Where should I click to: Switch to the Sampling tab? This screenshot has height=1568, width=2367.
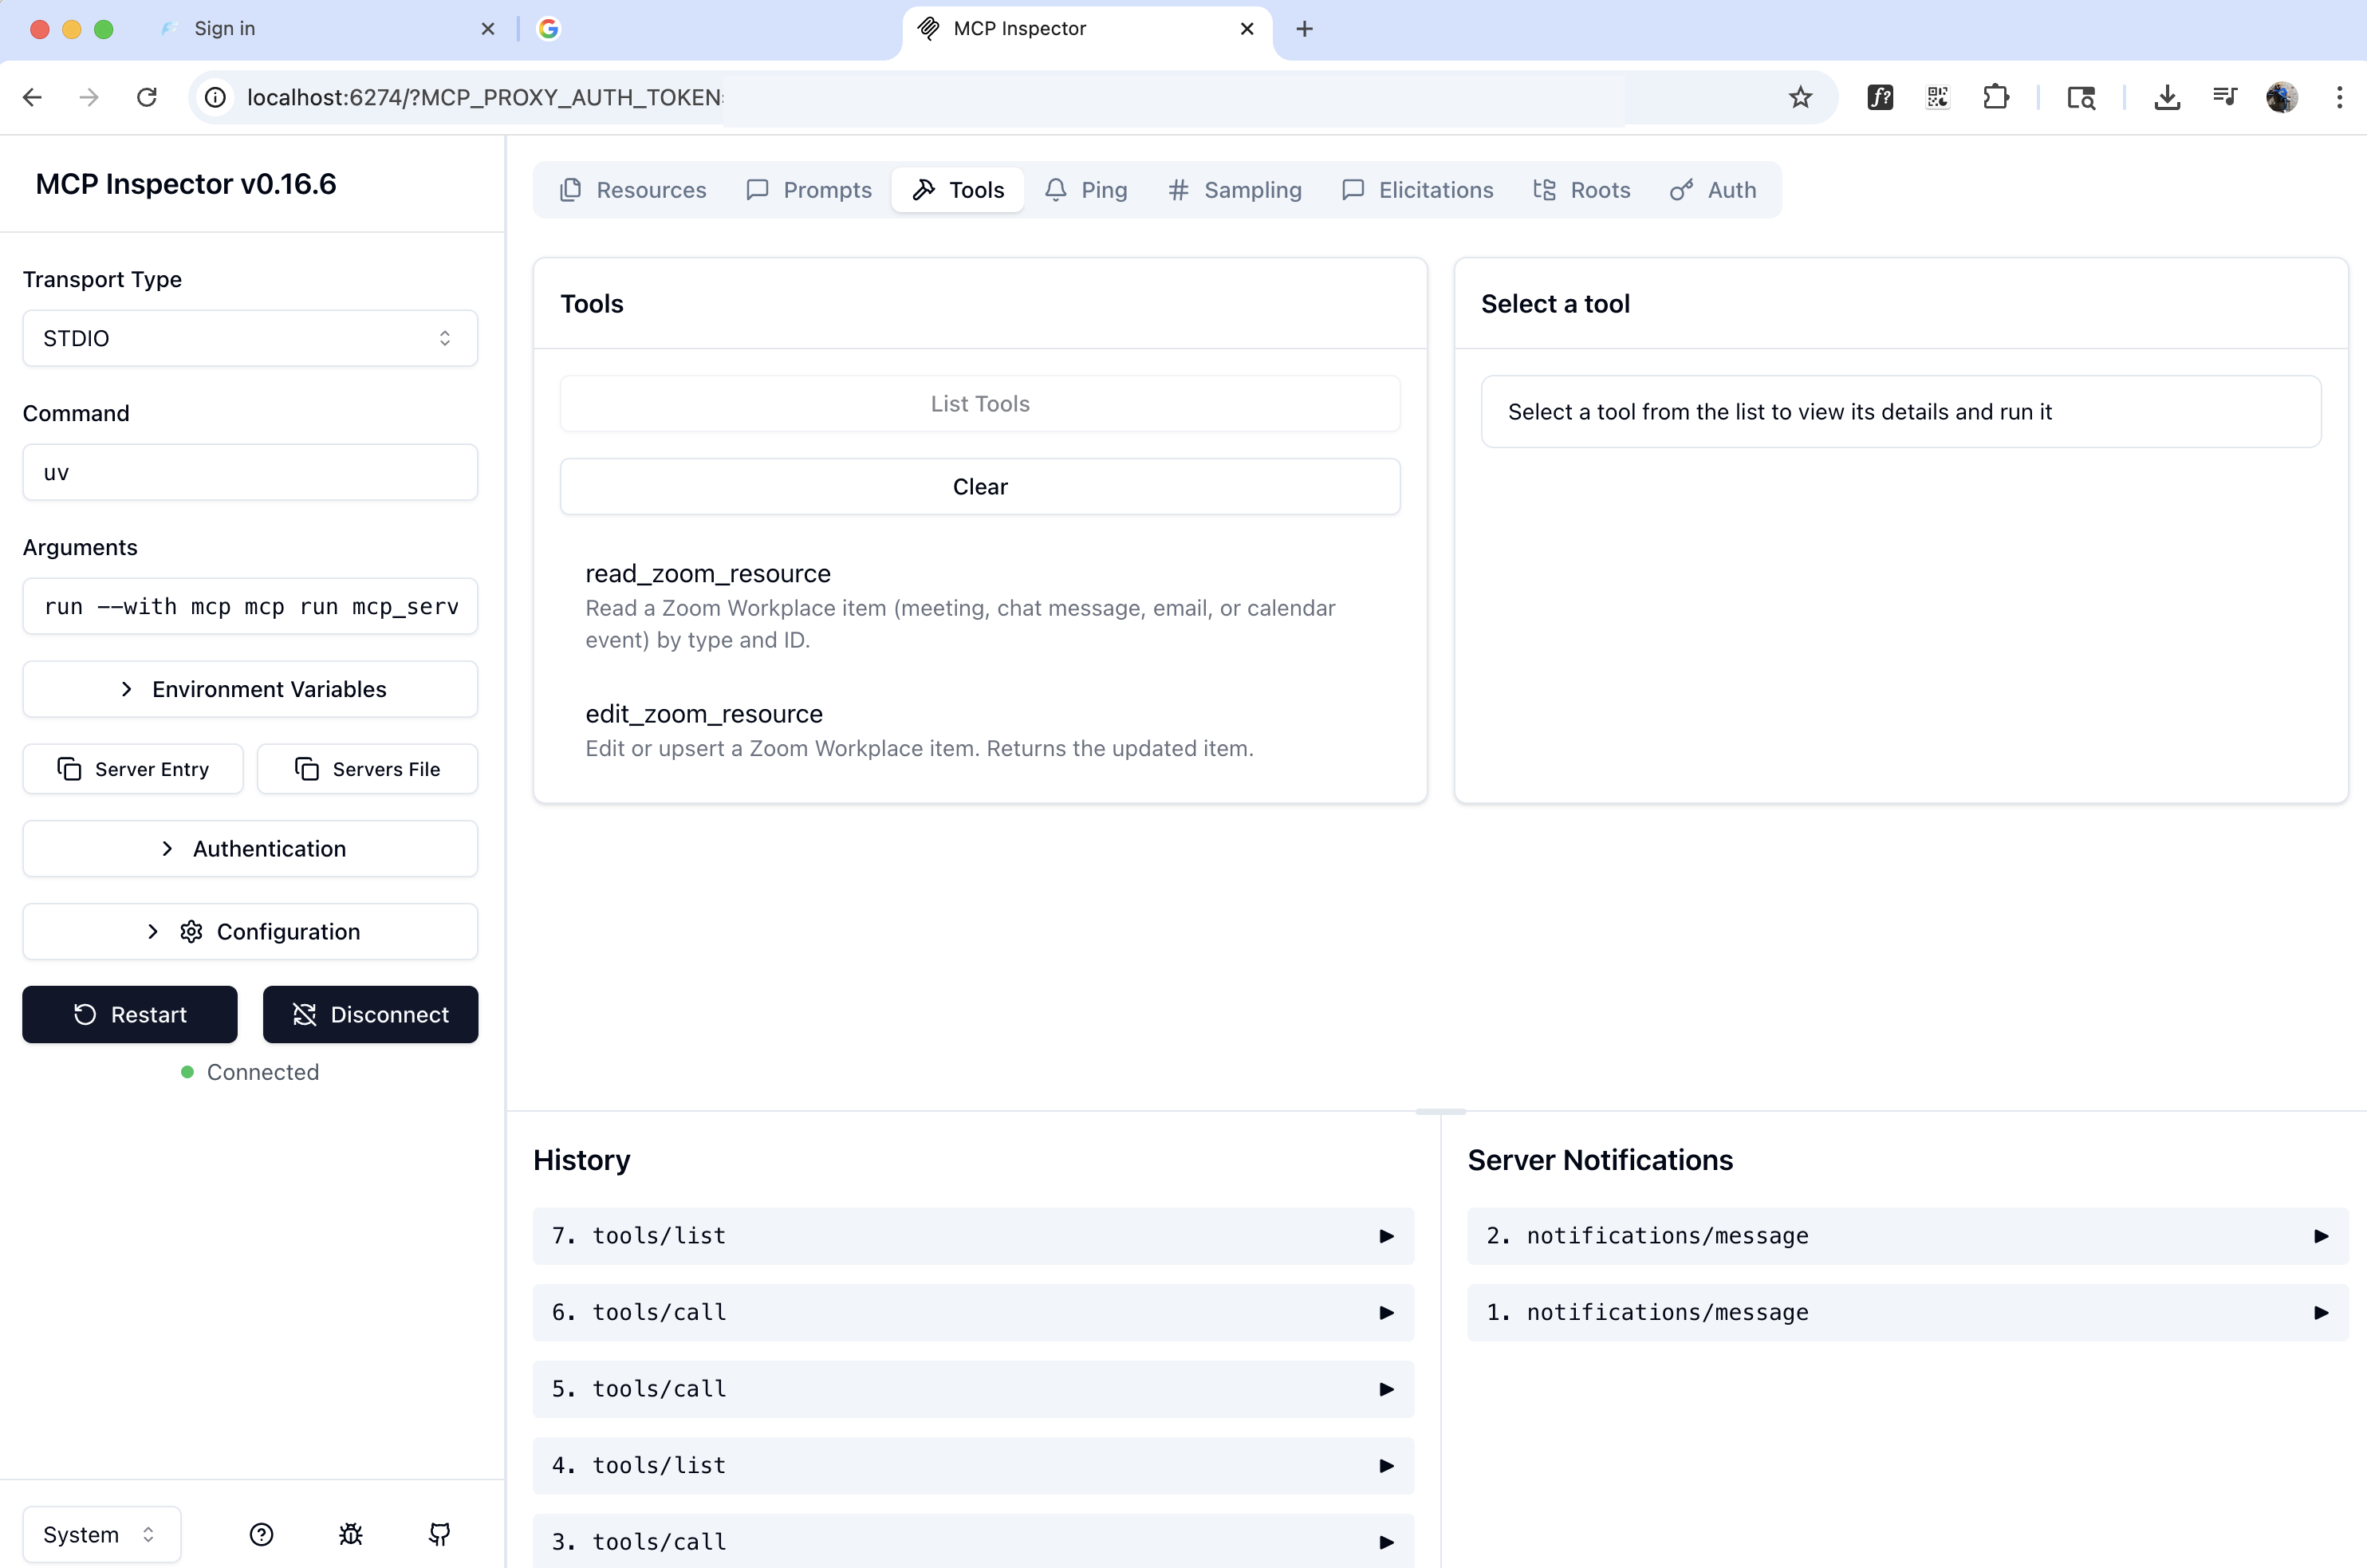coord(1235,190)
